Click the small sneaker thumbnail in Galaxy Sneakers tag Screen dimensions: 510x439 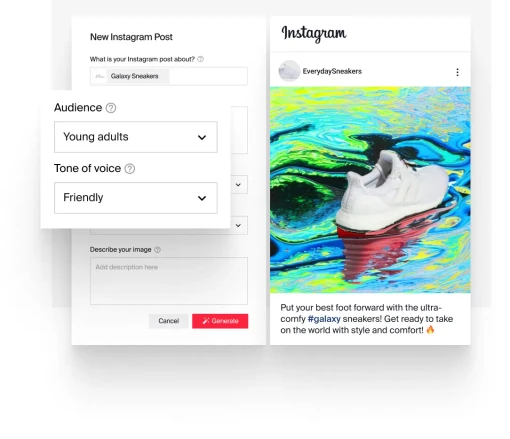[x=99, y=76]
